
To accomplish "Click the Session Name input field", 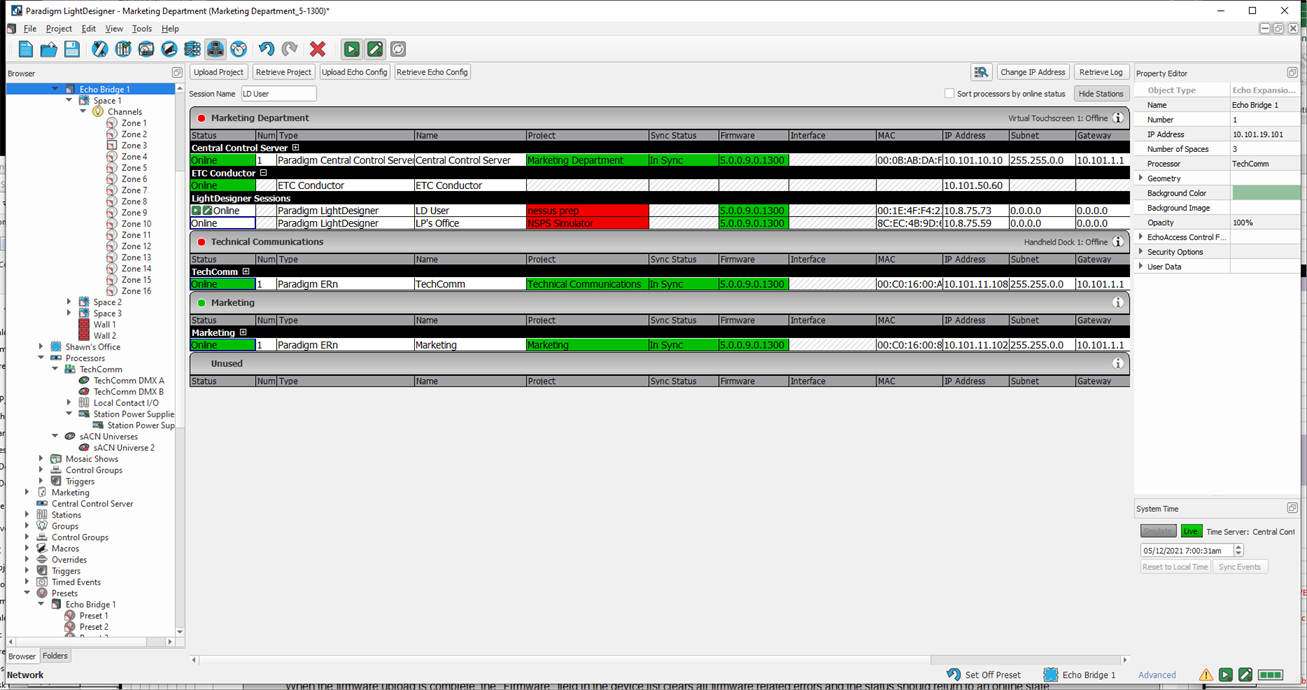I will point(278,94).
